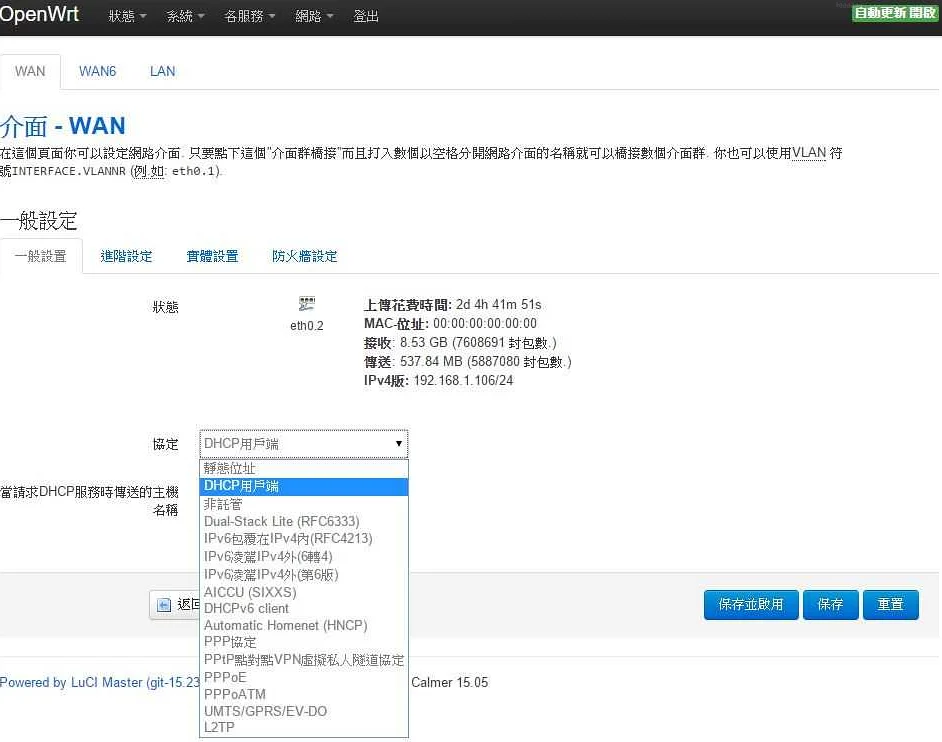
Task: Switch to the WAN6 tab
Action: click(97, 71)
